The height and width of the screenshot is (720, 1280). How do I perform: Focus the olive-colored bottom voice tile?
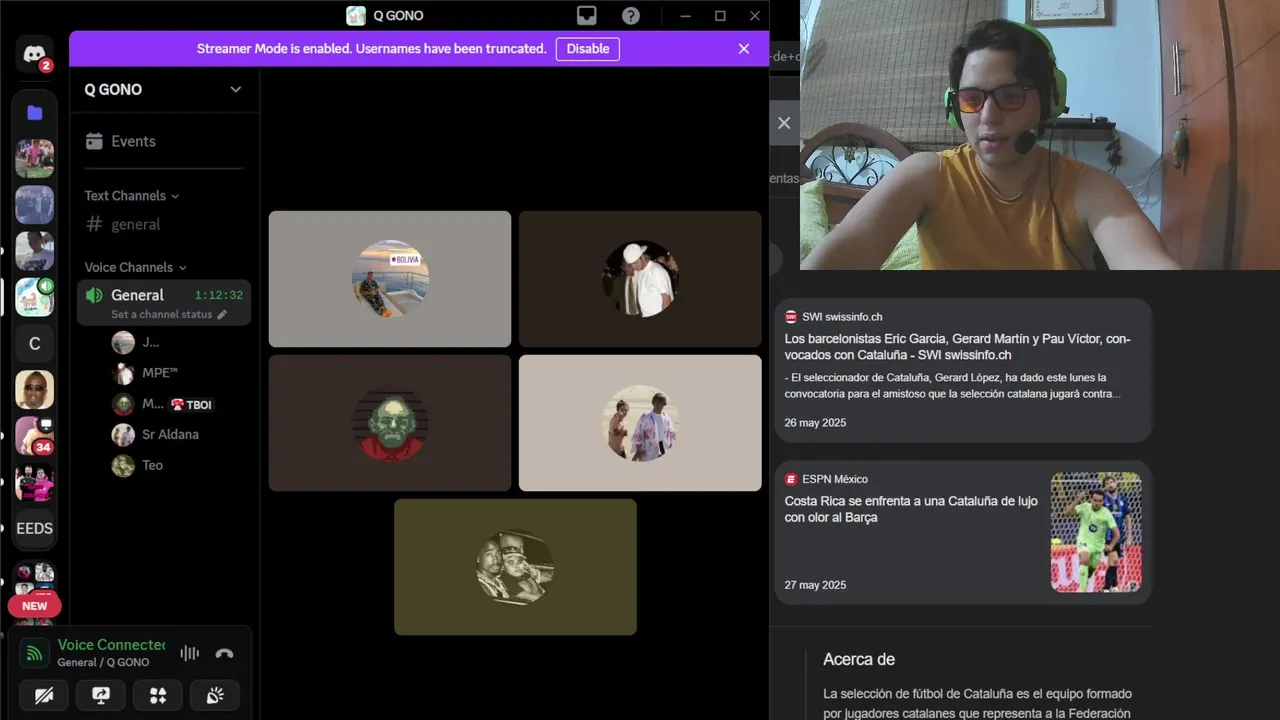[515, 567]
